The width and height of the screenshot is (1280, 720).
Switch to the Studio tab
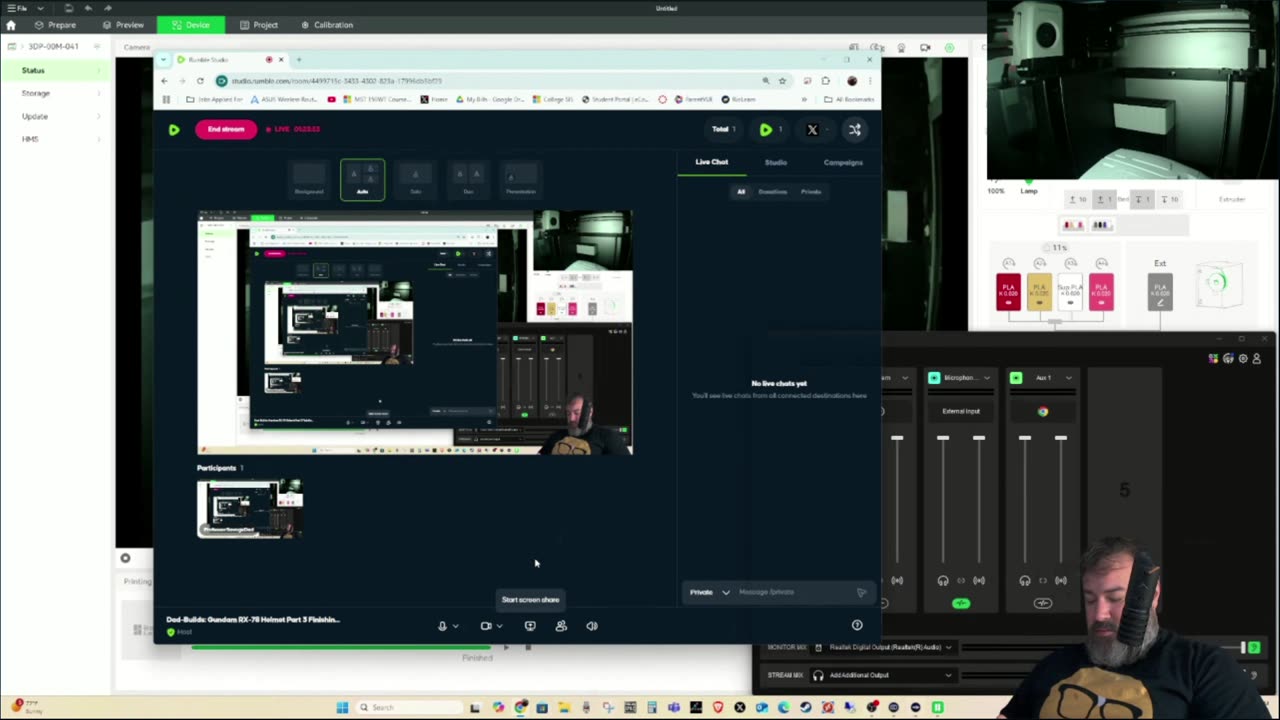[776, 162]
